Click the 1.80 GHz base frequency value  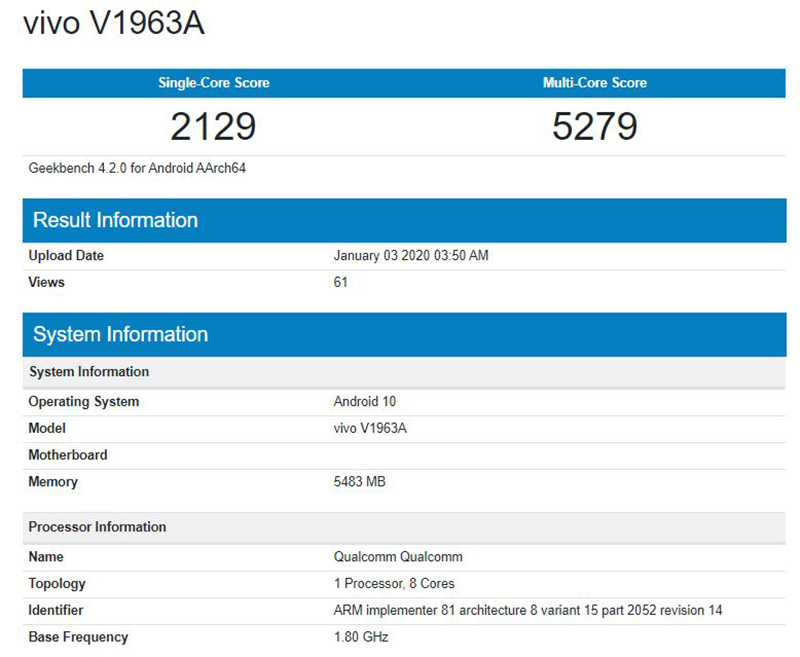tap(360, 637)
